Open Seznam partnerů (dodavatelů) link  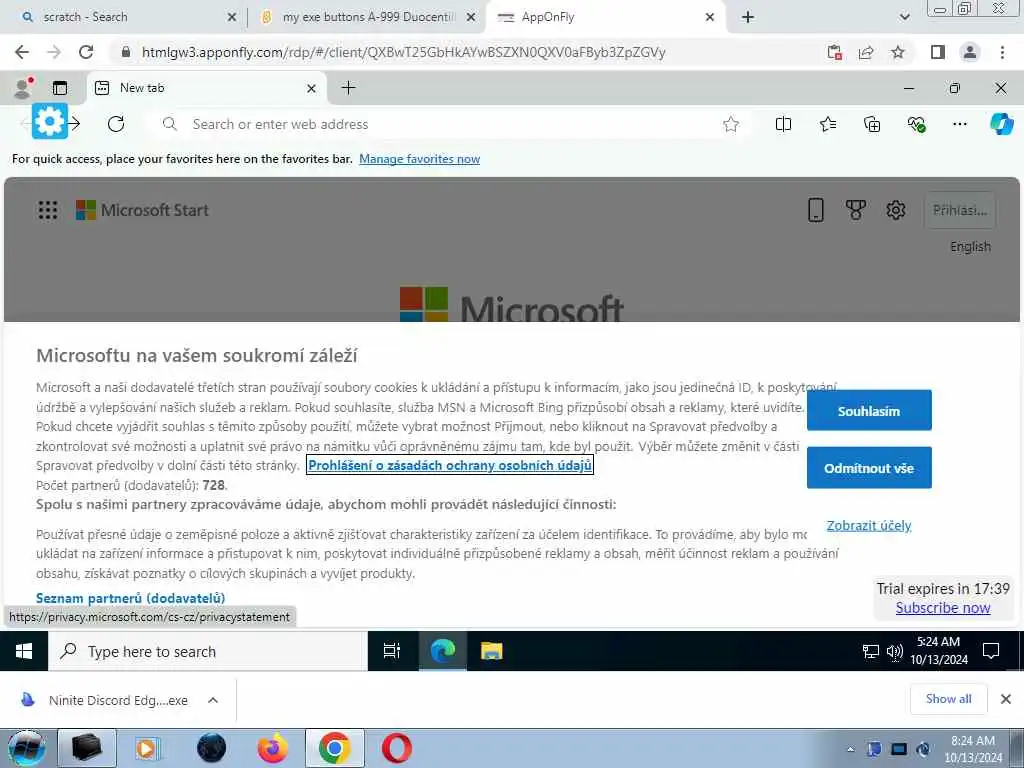(131, 598)
